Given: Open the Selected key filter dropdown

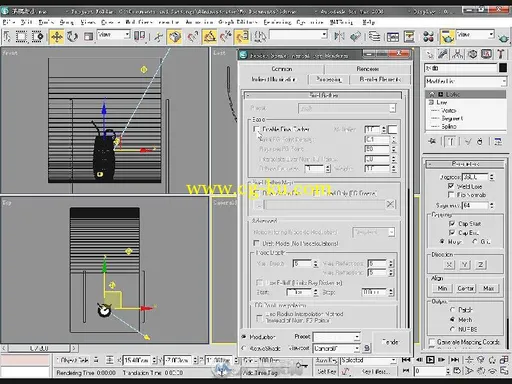Looking at the screenshot, I should (x=368, y=360).
